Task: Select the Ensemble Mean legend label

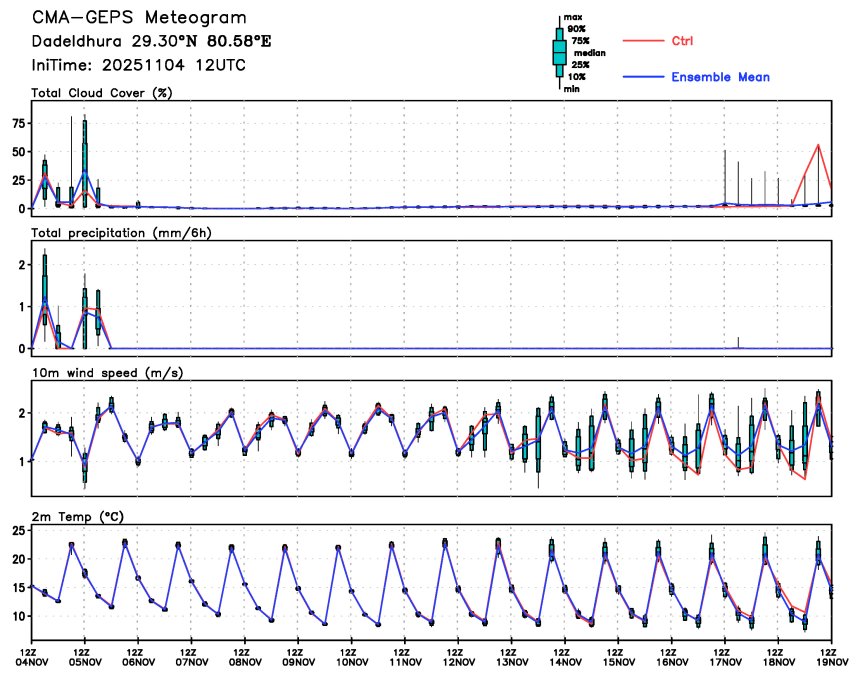Action: tap(720, 77)
